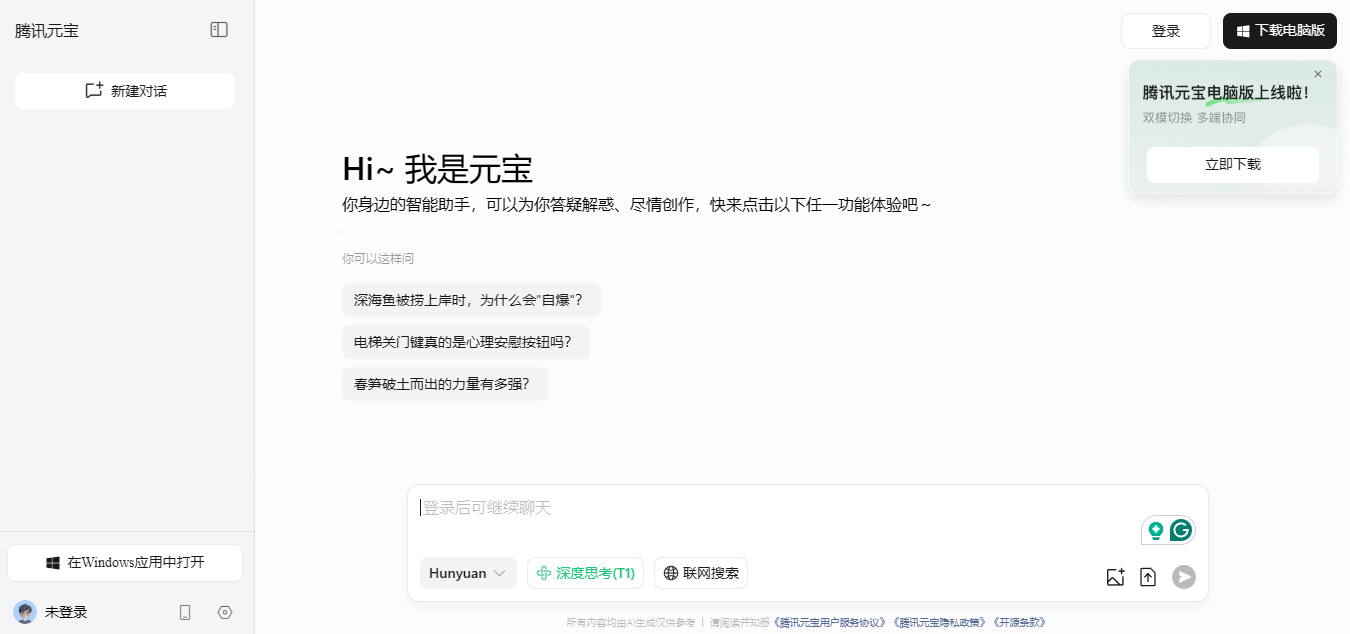Click the green Grammarly G icon
Image resolution: width=1350 pixels, height=634 pixels.
[1181, 530]
